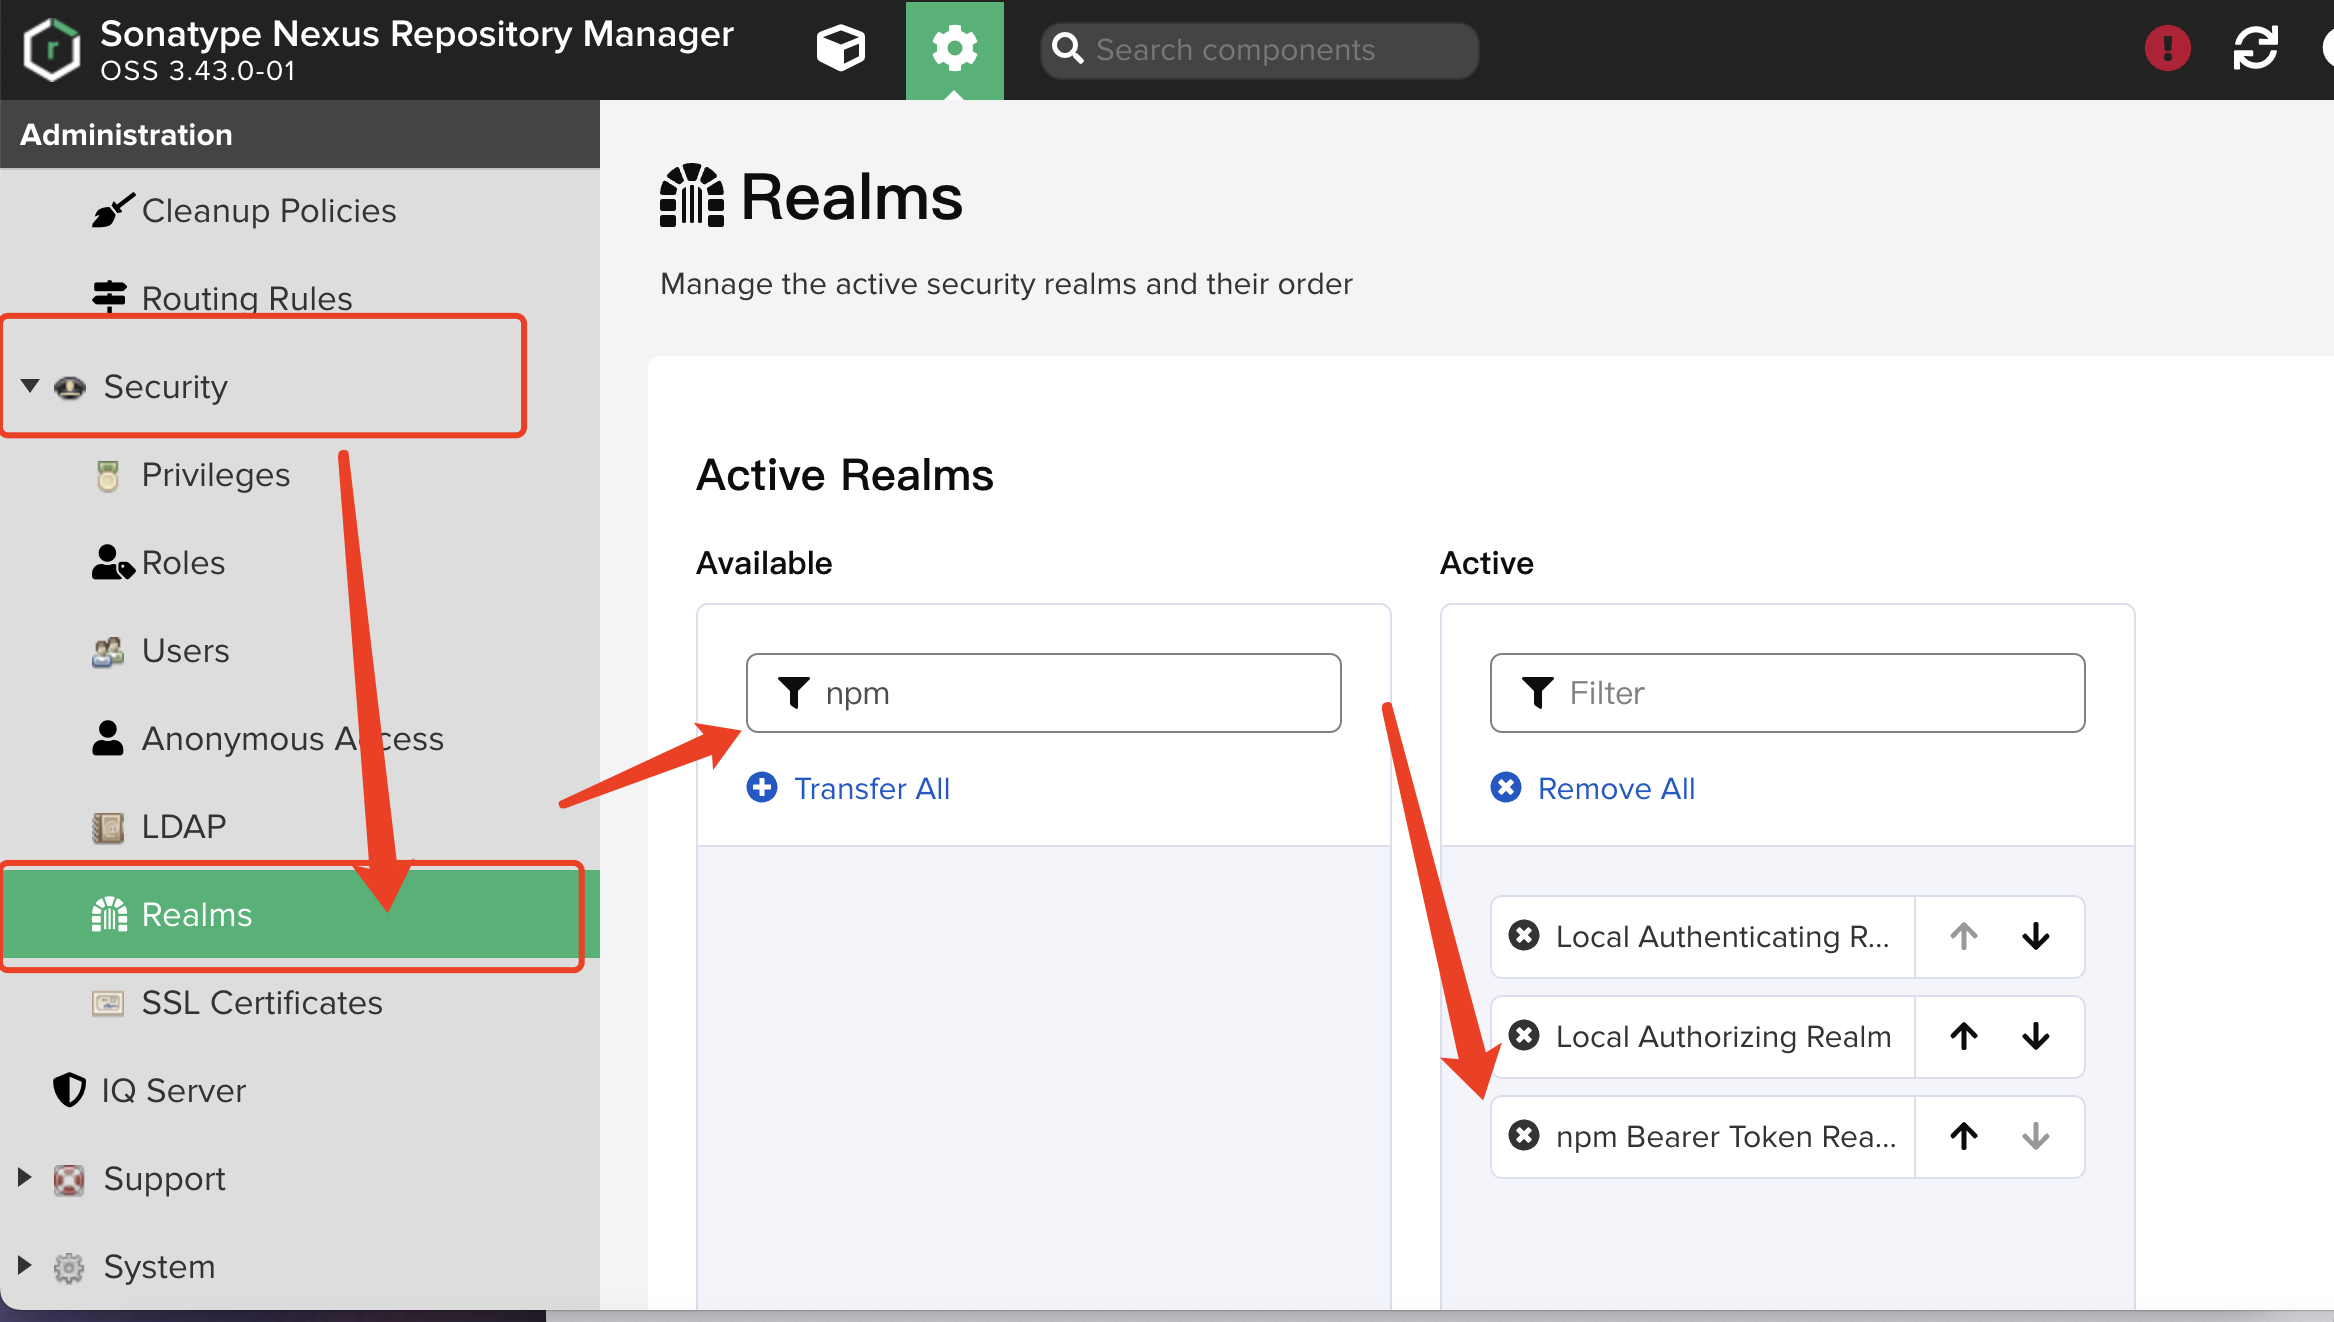Click the System gear icon in sidebar
The height and width of the screenshot is (1322, 2334).
click(69, 1268)
